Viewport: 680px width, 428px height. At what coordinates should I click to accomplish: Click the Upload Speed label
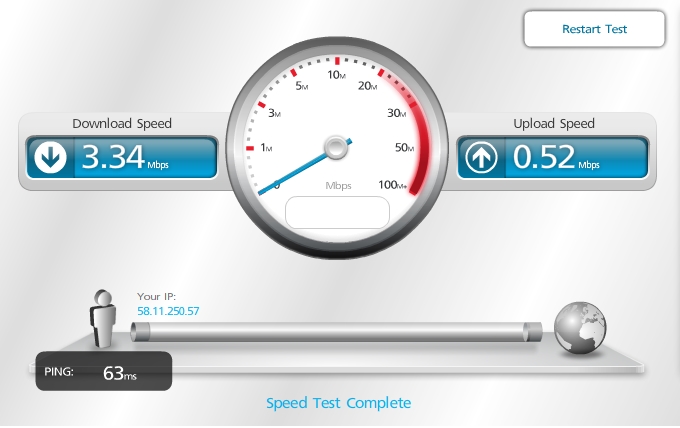pos(554,124)
